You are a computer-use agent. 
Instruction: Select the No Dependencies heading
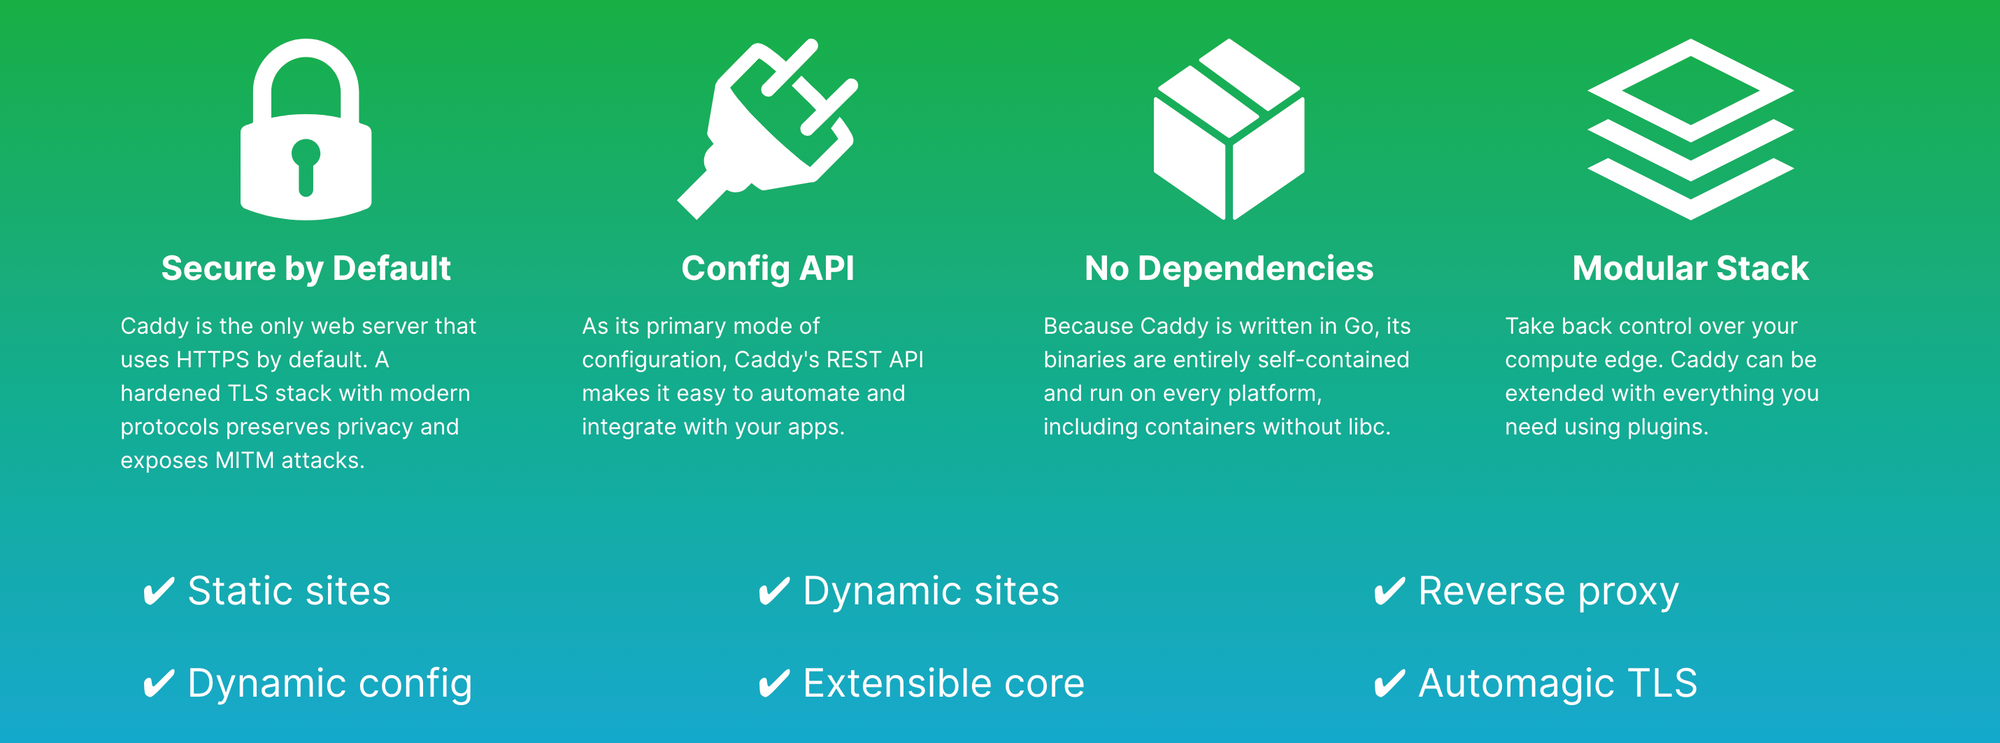tap(1229, 268)
